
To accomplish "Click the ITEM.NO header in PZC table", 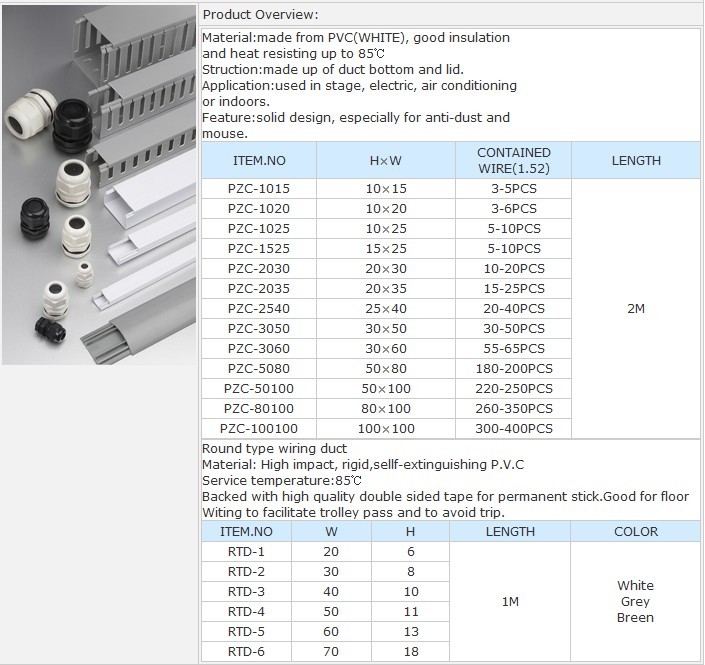I will 259,161.
